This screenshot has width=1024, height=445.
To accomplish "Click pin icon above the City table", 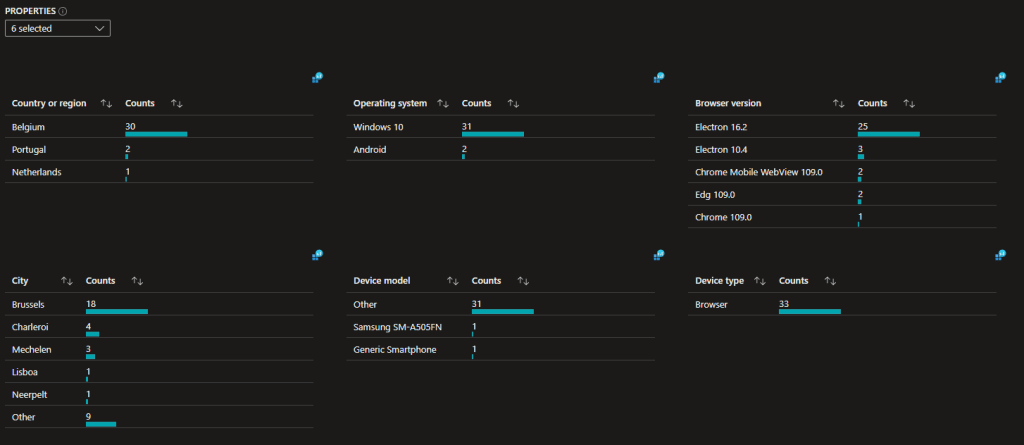I will pos(316,255).
